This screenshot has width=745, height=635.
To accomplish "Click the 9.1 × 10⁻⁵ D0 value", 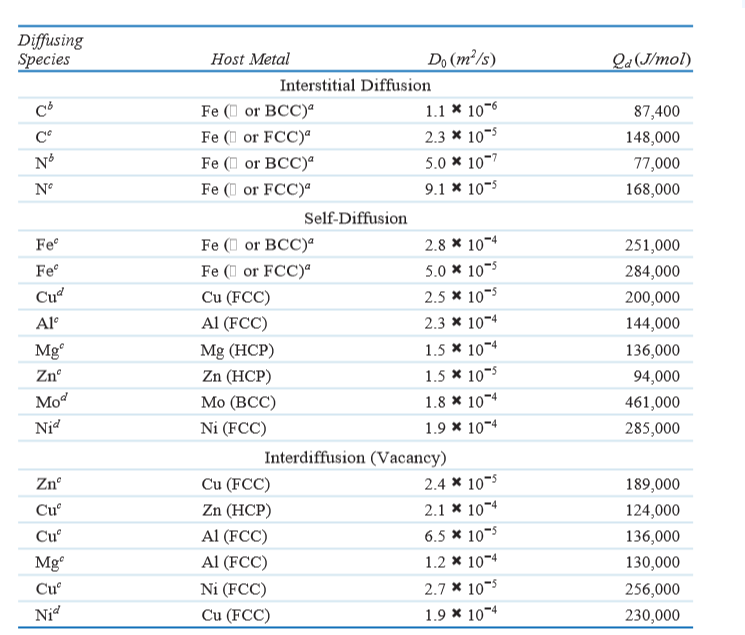I will pos(460,188).
